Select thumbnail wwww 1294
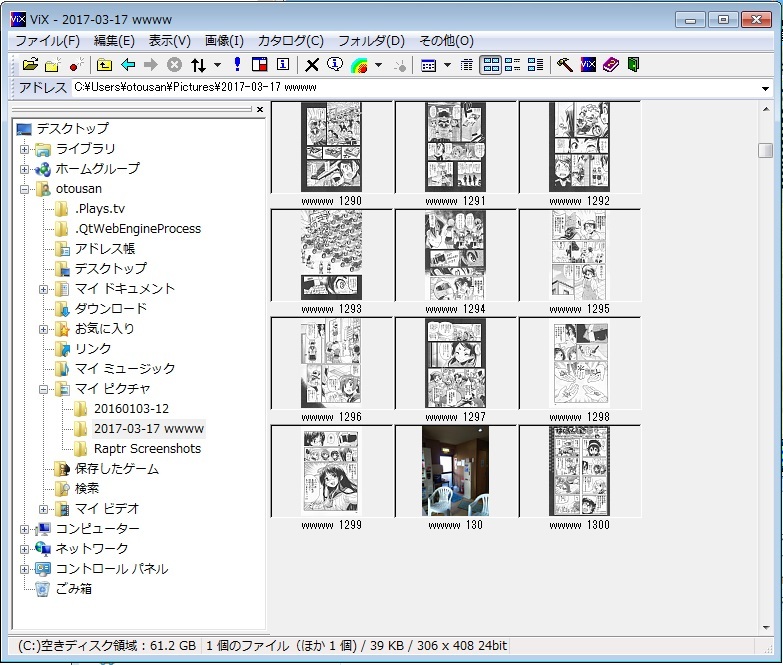 tap(455, 255)
